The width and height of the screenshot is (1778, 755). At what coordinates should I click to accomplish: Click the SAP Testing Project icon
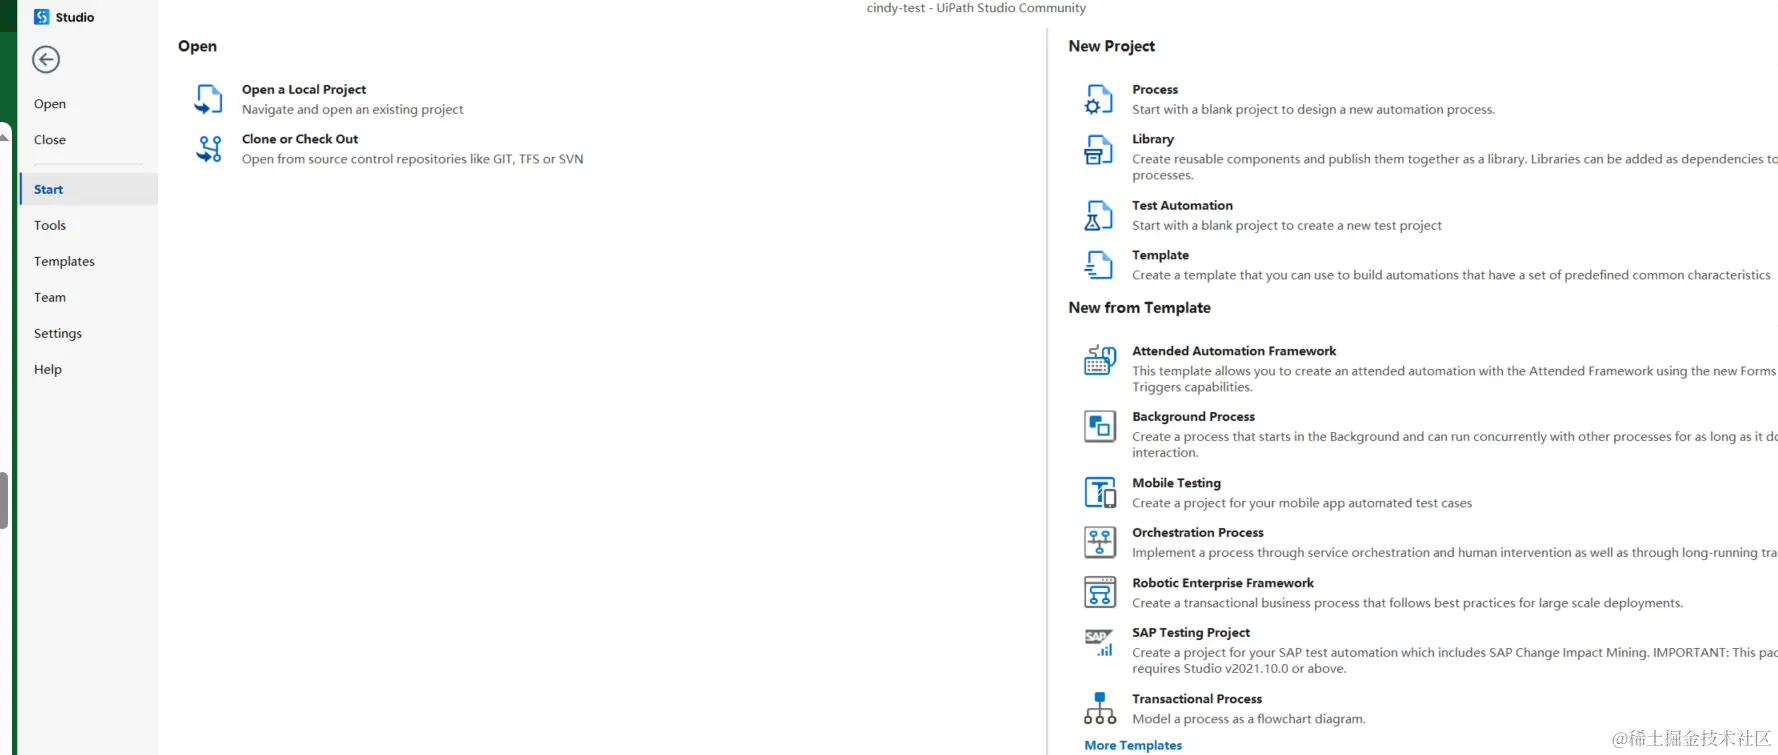(x=1100, y=642)
